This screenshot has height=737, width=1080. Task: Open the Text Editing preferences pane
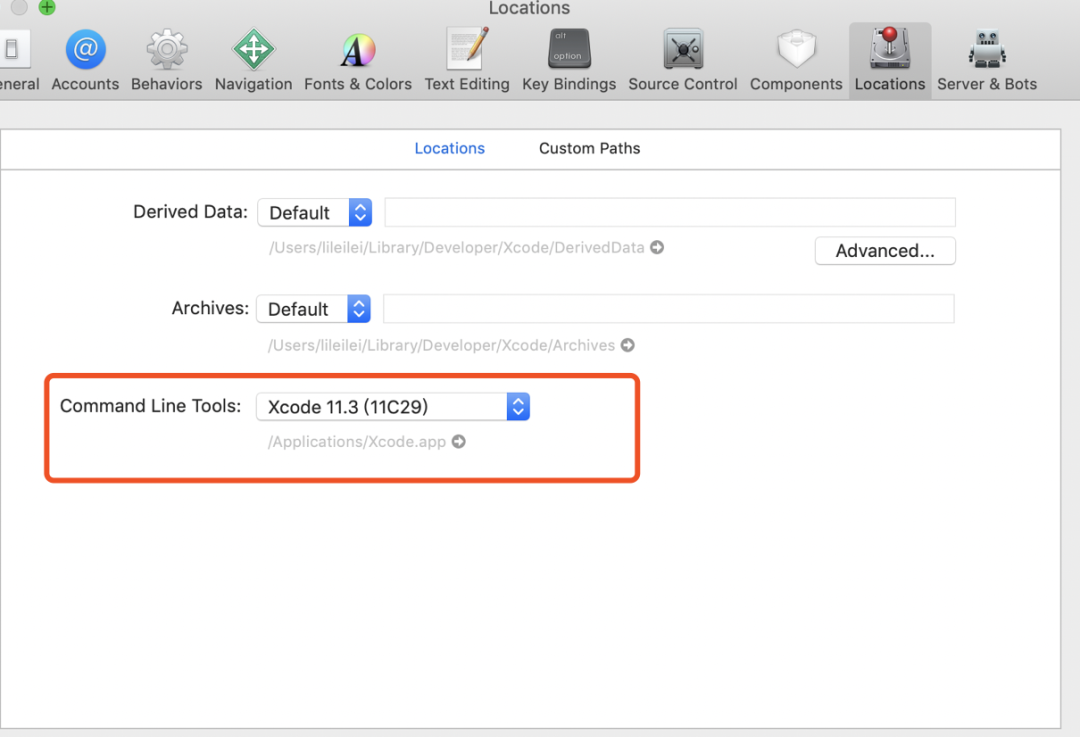coord(467,61)
